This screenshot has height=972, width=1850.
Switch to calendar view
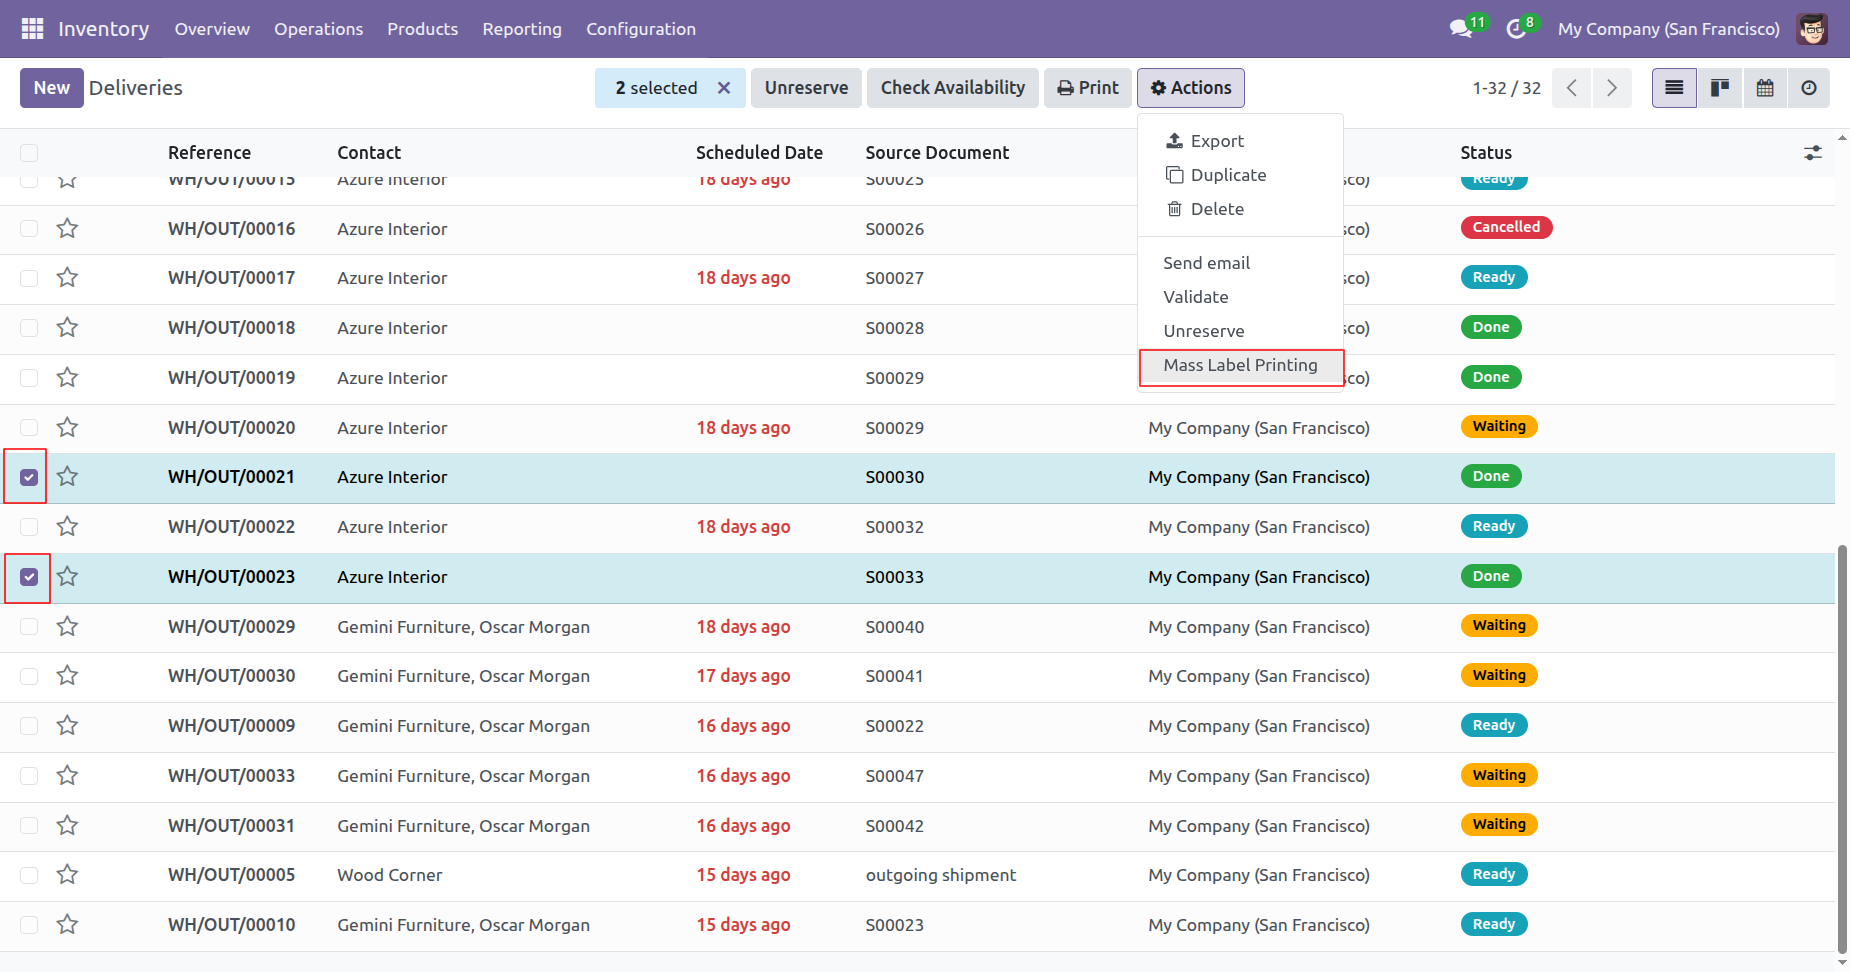(x=1765, y=88)
